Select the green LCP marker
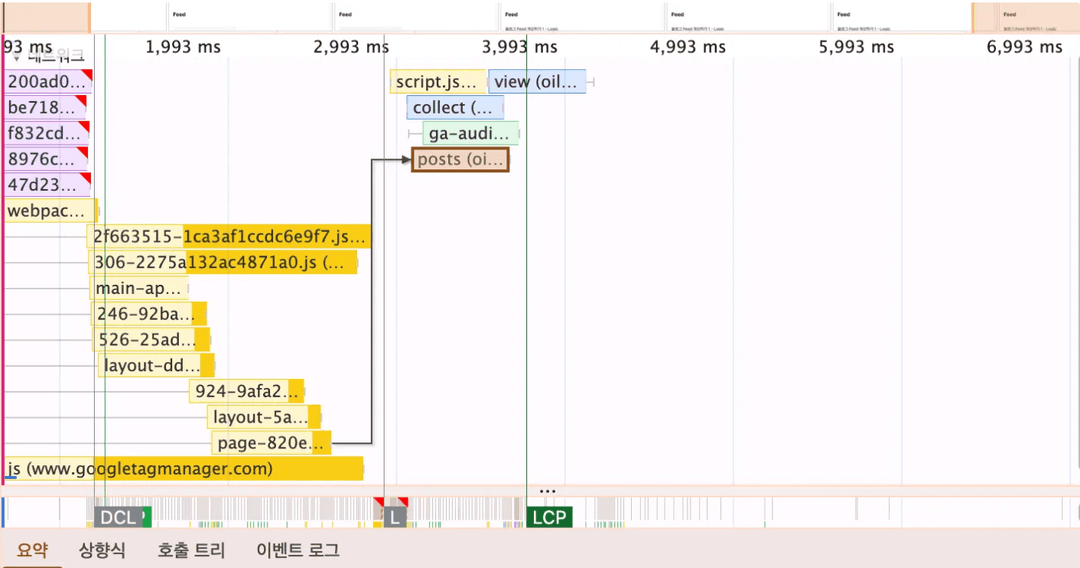 [x=549, y=517]
